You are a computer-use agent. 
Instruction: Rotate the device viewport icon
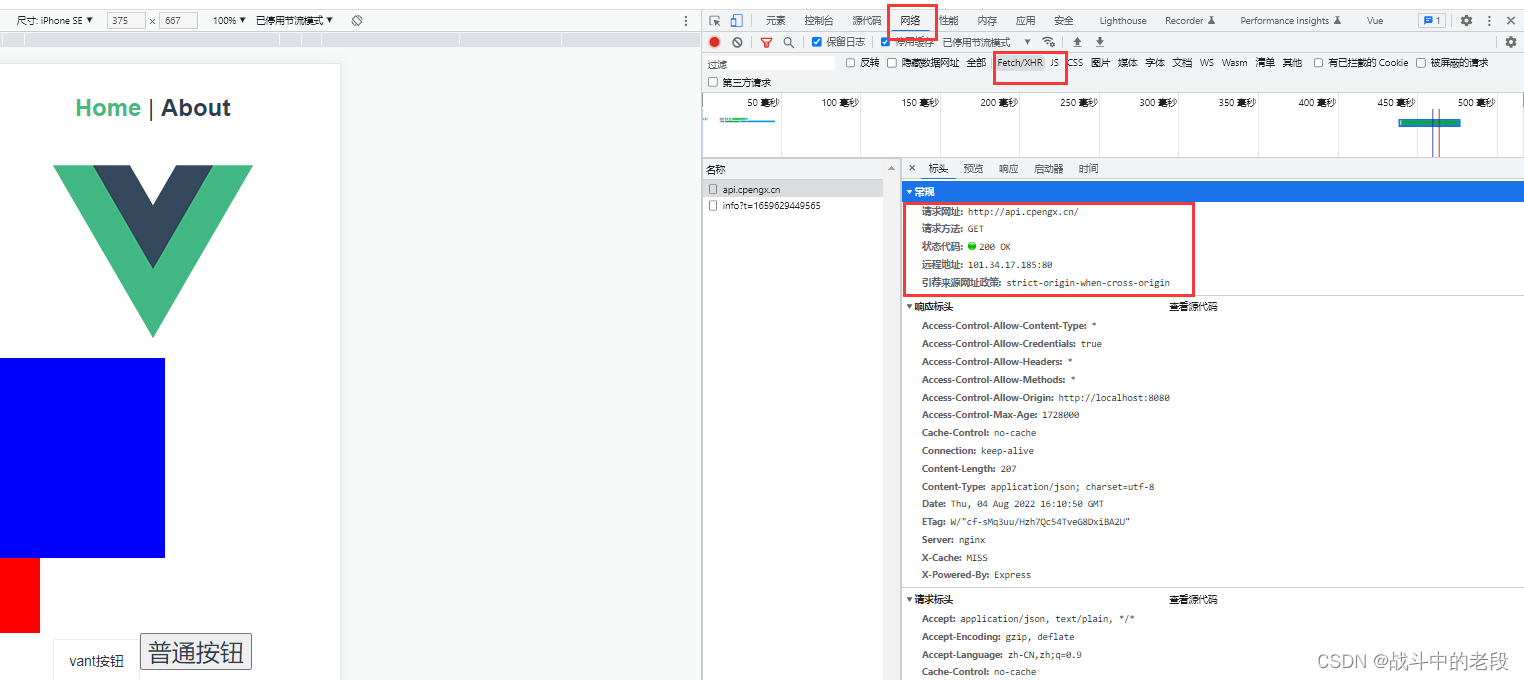[x=356, y=20]
